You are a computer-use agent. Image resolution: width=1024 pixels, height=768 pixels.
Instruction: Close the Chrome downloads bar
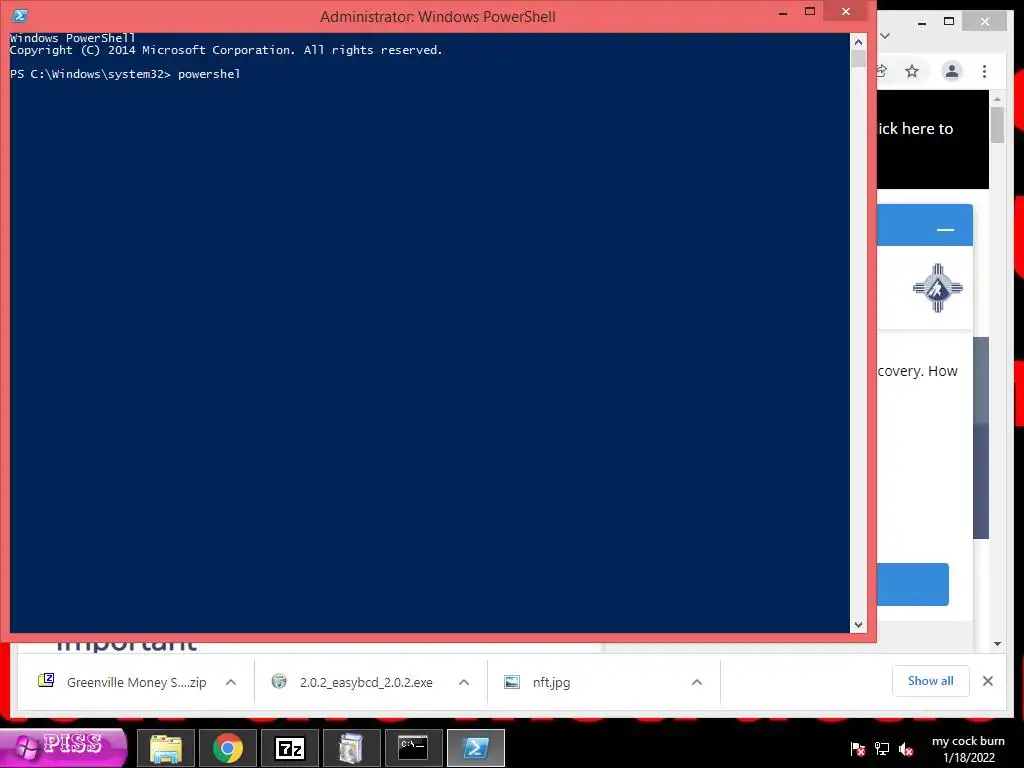click(x=987, y=681)
